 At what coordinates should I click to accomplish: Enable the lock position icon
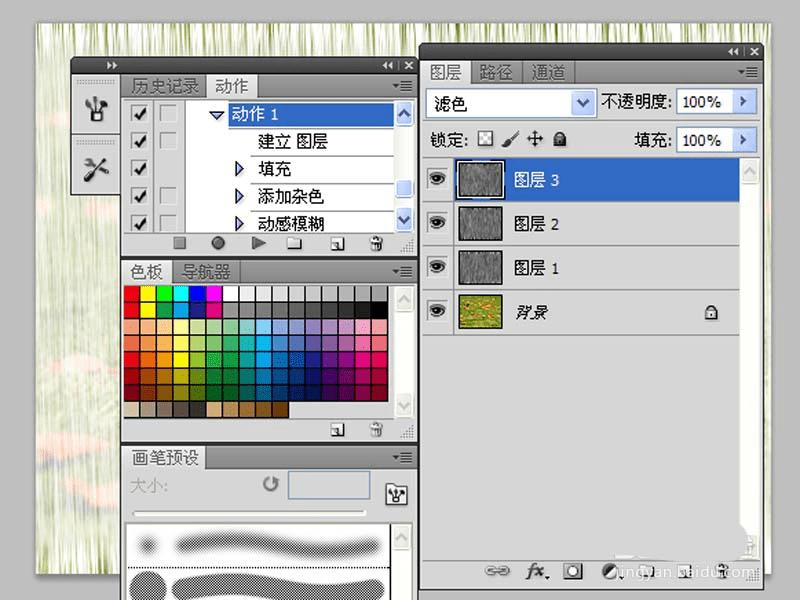(535, 139)
